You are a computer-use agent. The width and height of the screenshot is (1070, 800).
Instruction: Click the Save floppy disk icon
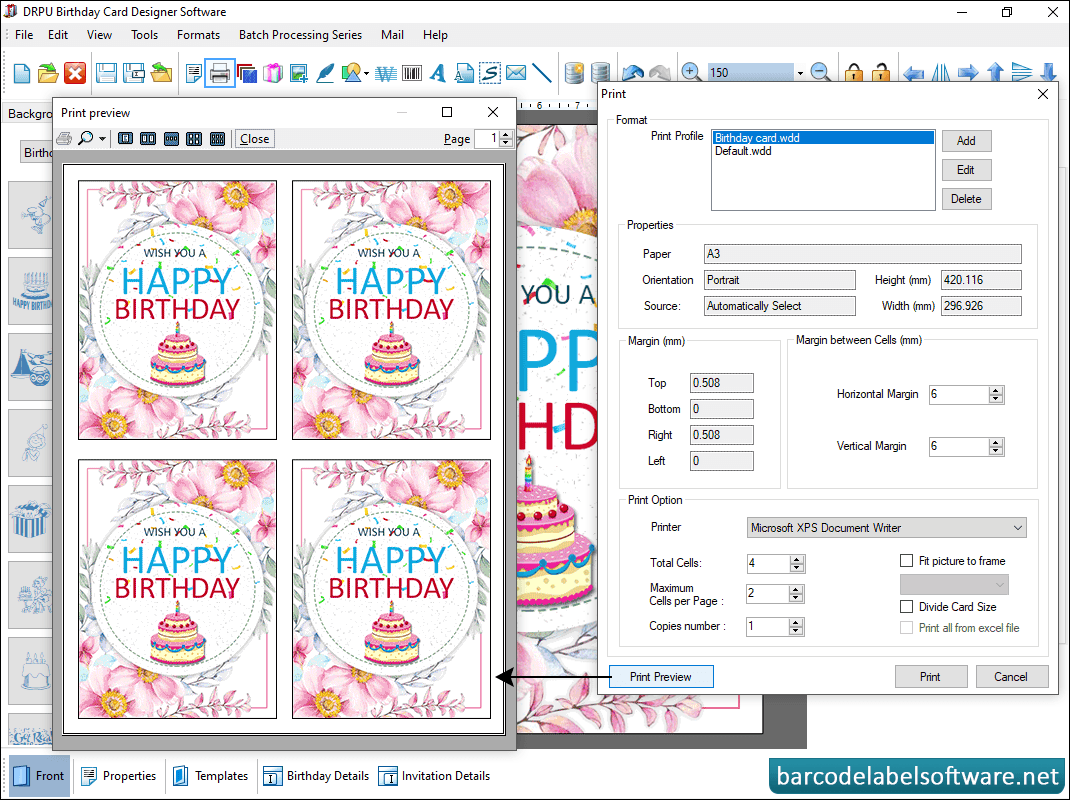[106, 72]
